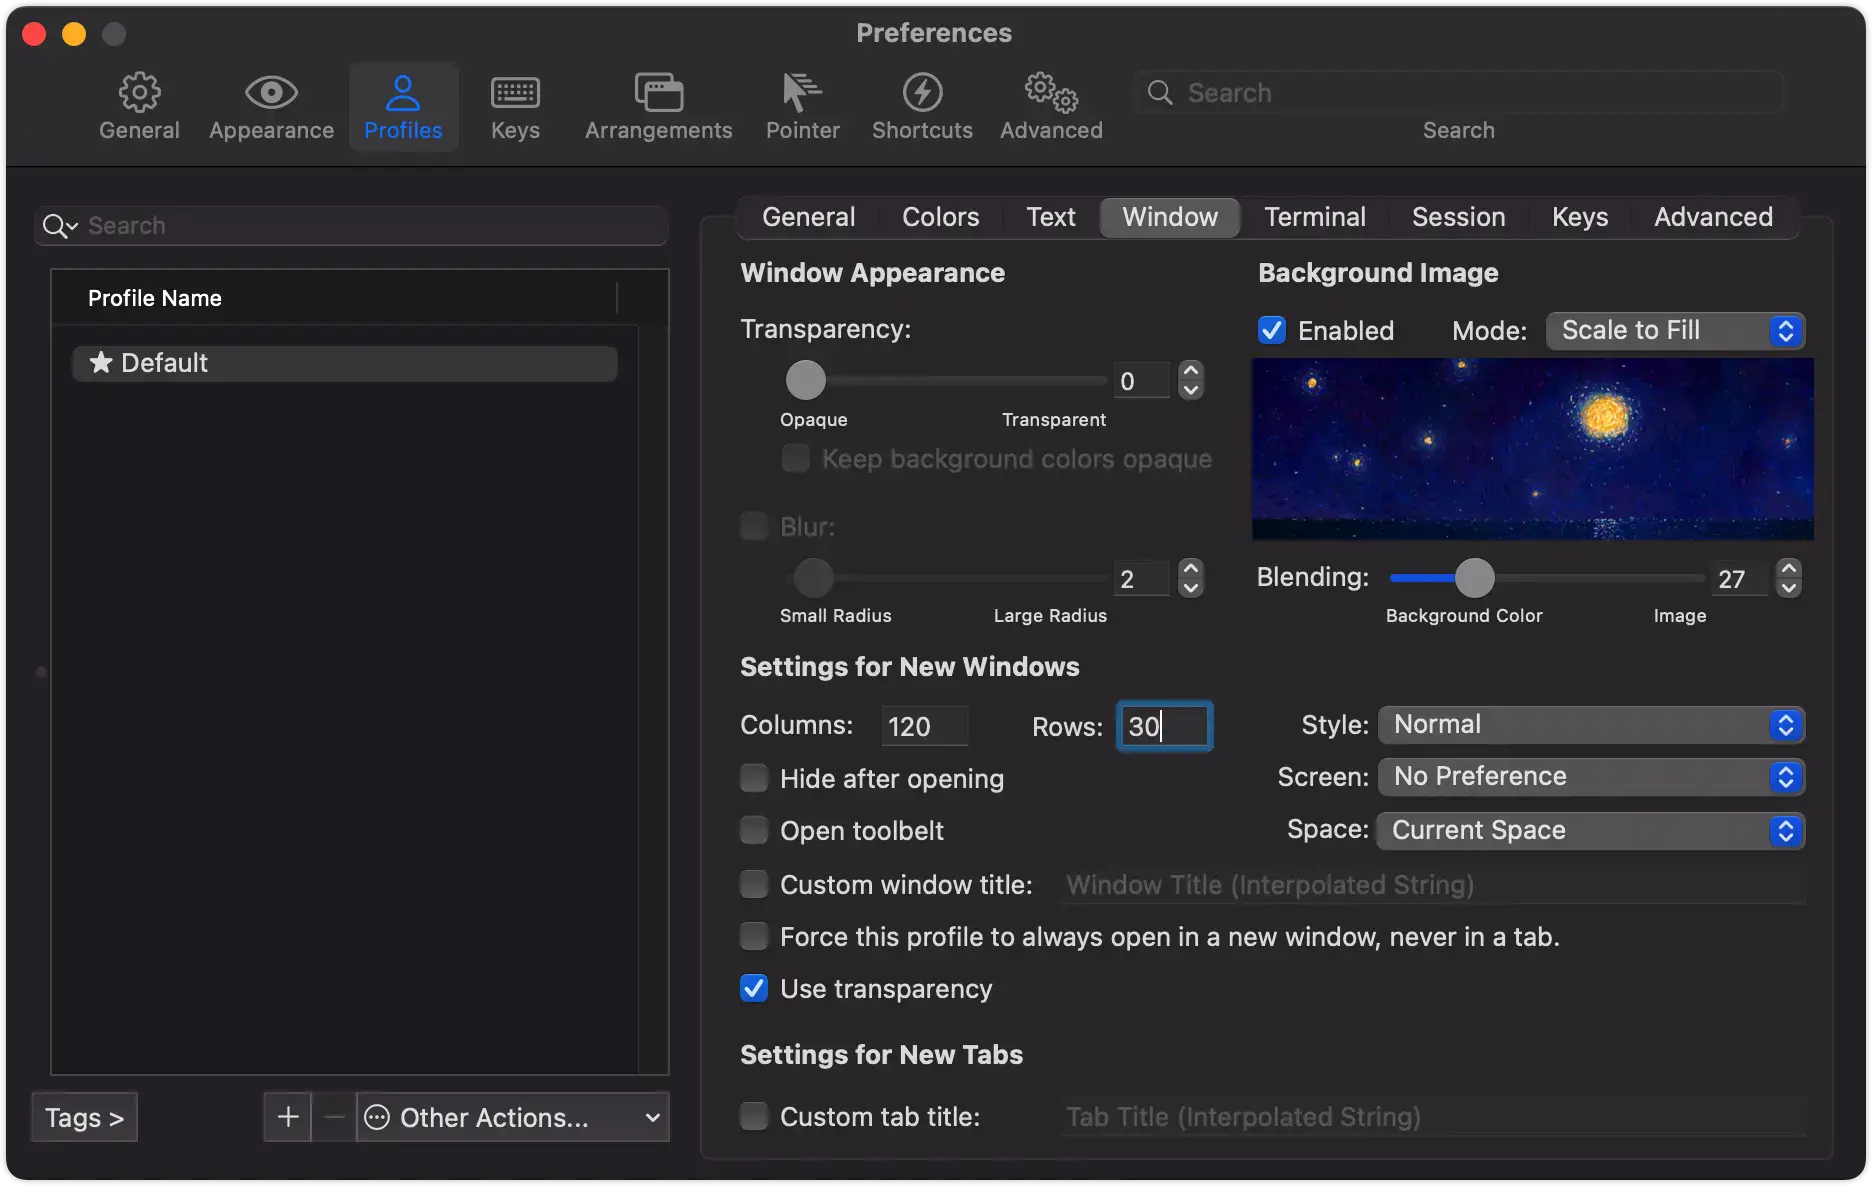Screen dimensions: 1872x1186
Task: Enable Open toolbelt option
Action: [754, 830]
